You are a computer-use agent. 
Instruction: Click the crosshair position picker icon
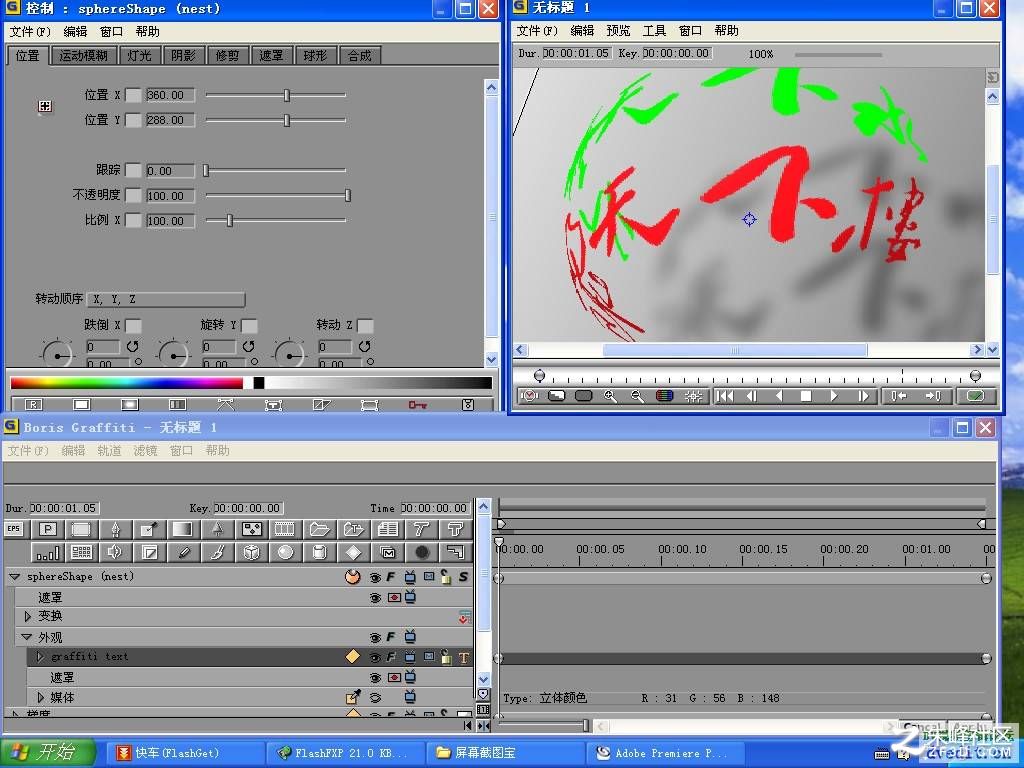point(44,106)
